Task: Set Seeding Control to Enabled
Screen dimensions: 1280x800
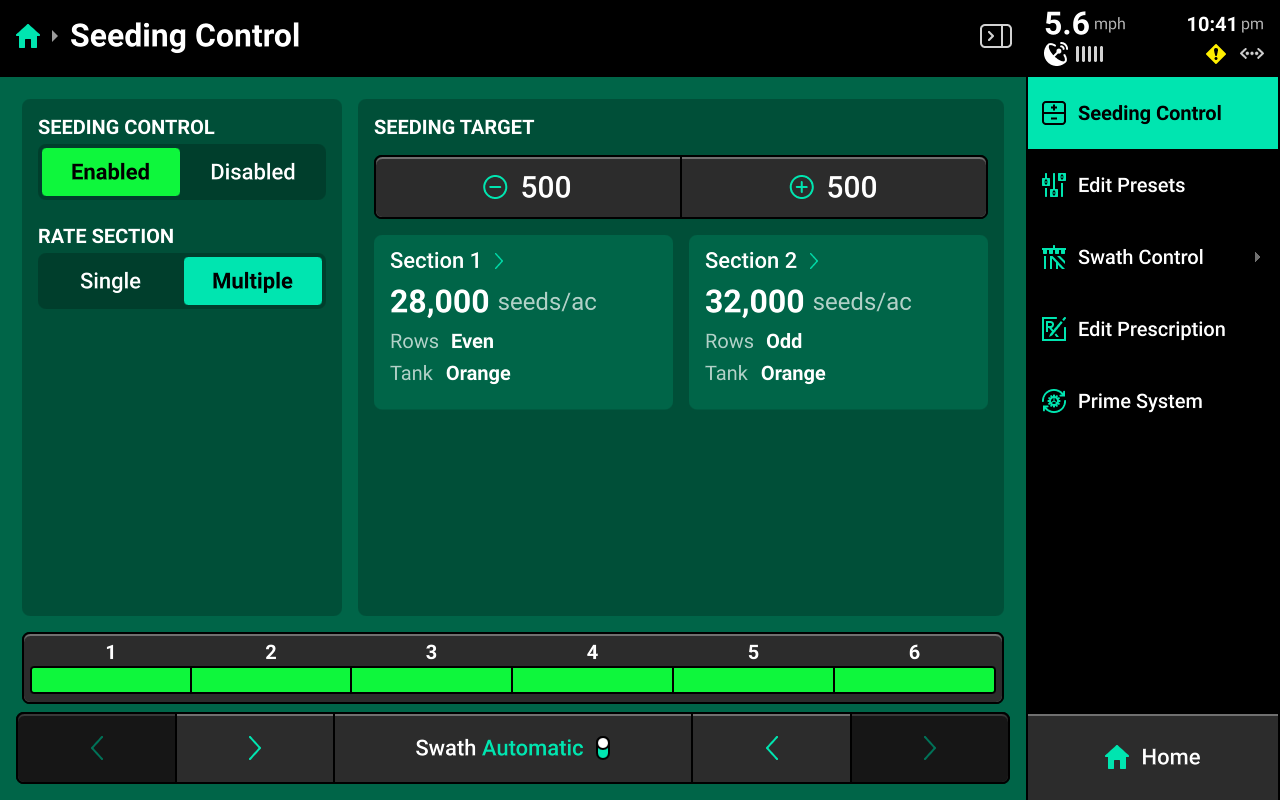Action: (x=110, y=172)
